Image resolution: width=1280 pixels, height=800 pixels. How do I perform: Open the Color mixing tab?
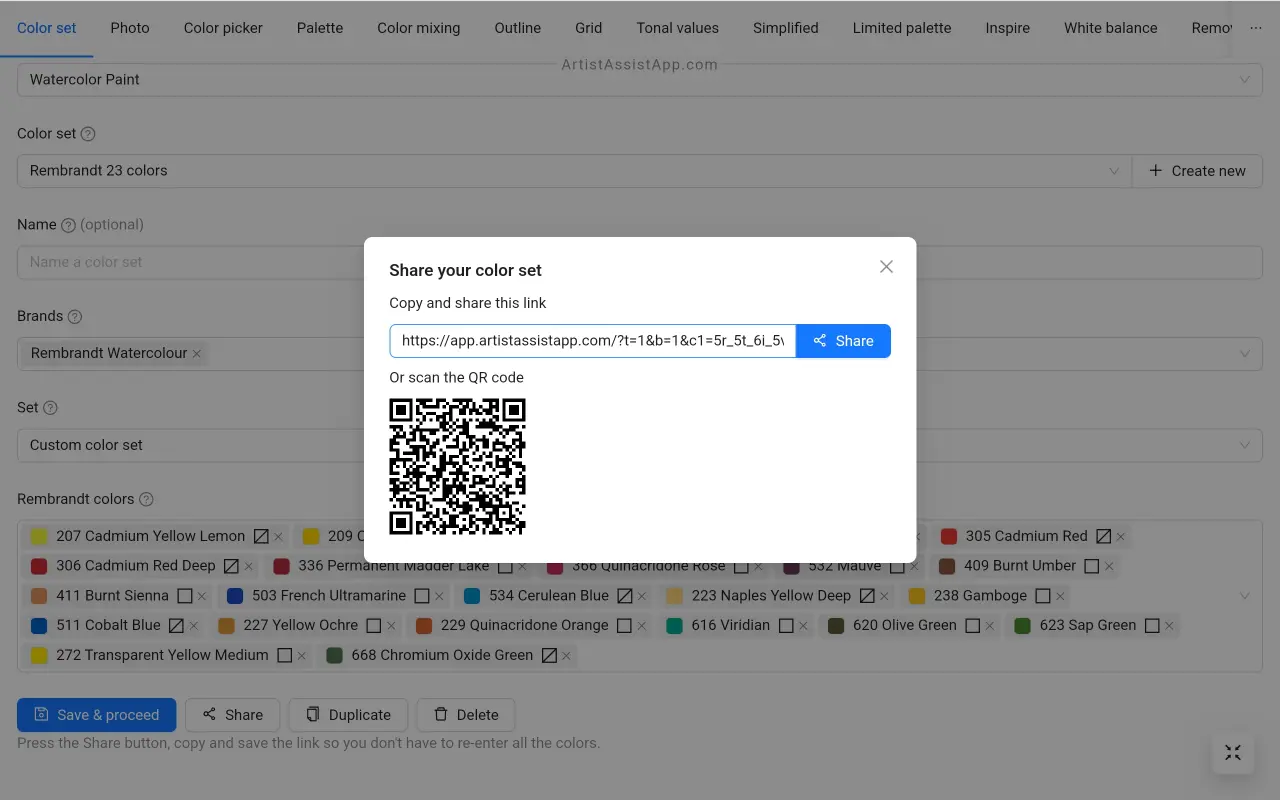(x=419, y=28)
